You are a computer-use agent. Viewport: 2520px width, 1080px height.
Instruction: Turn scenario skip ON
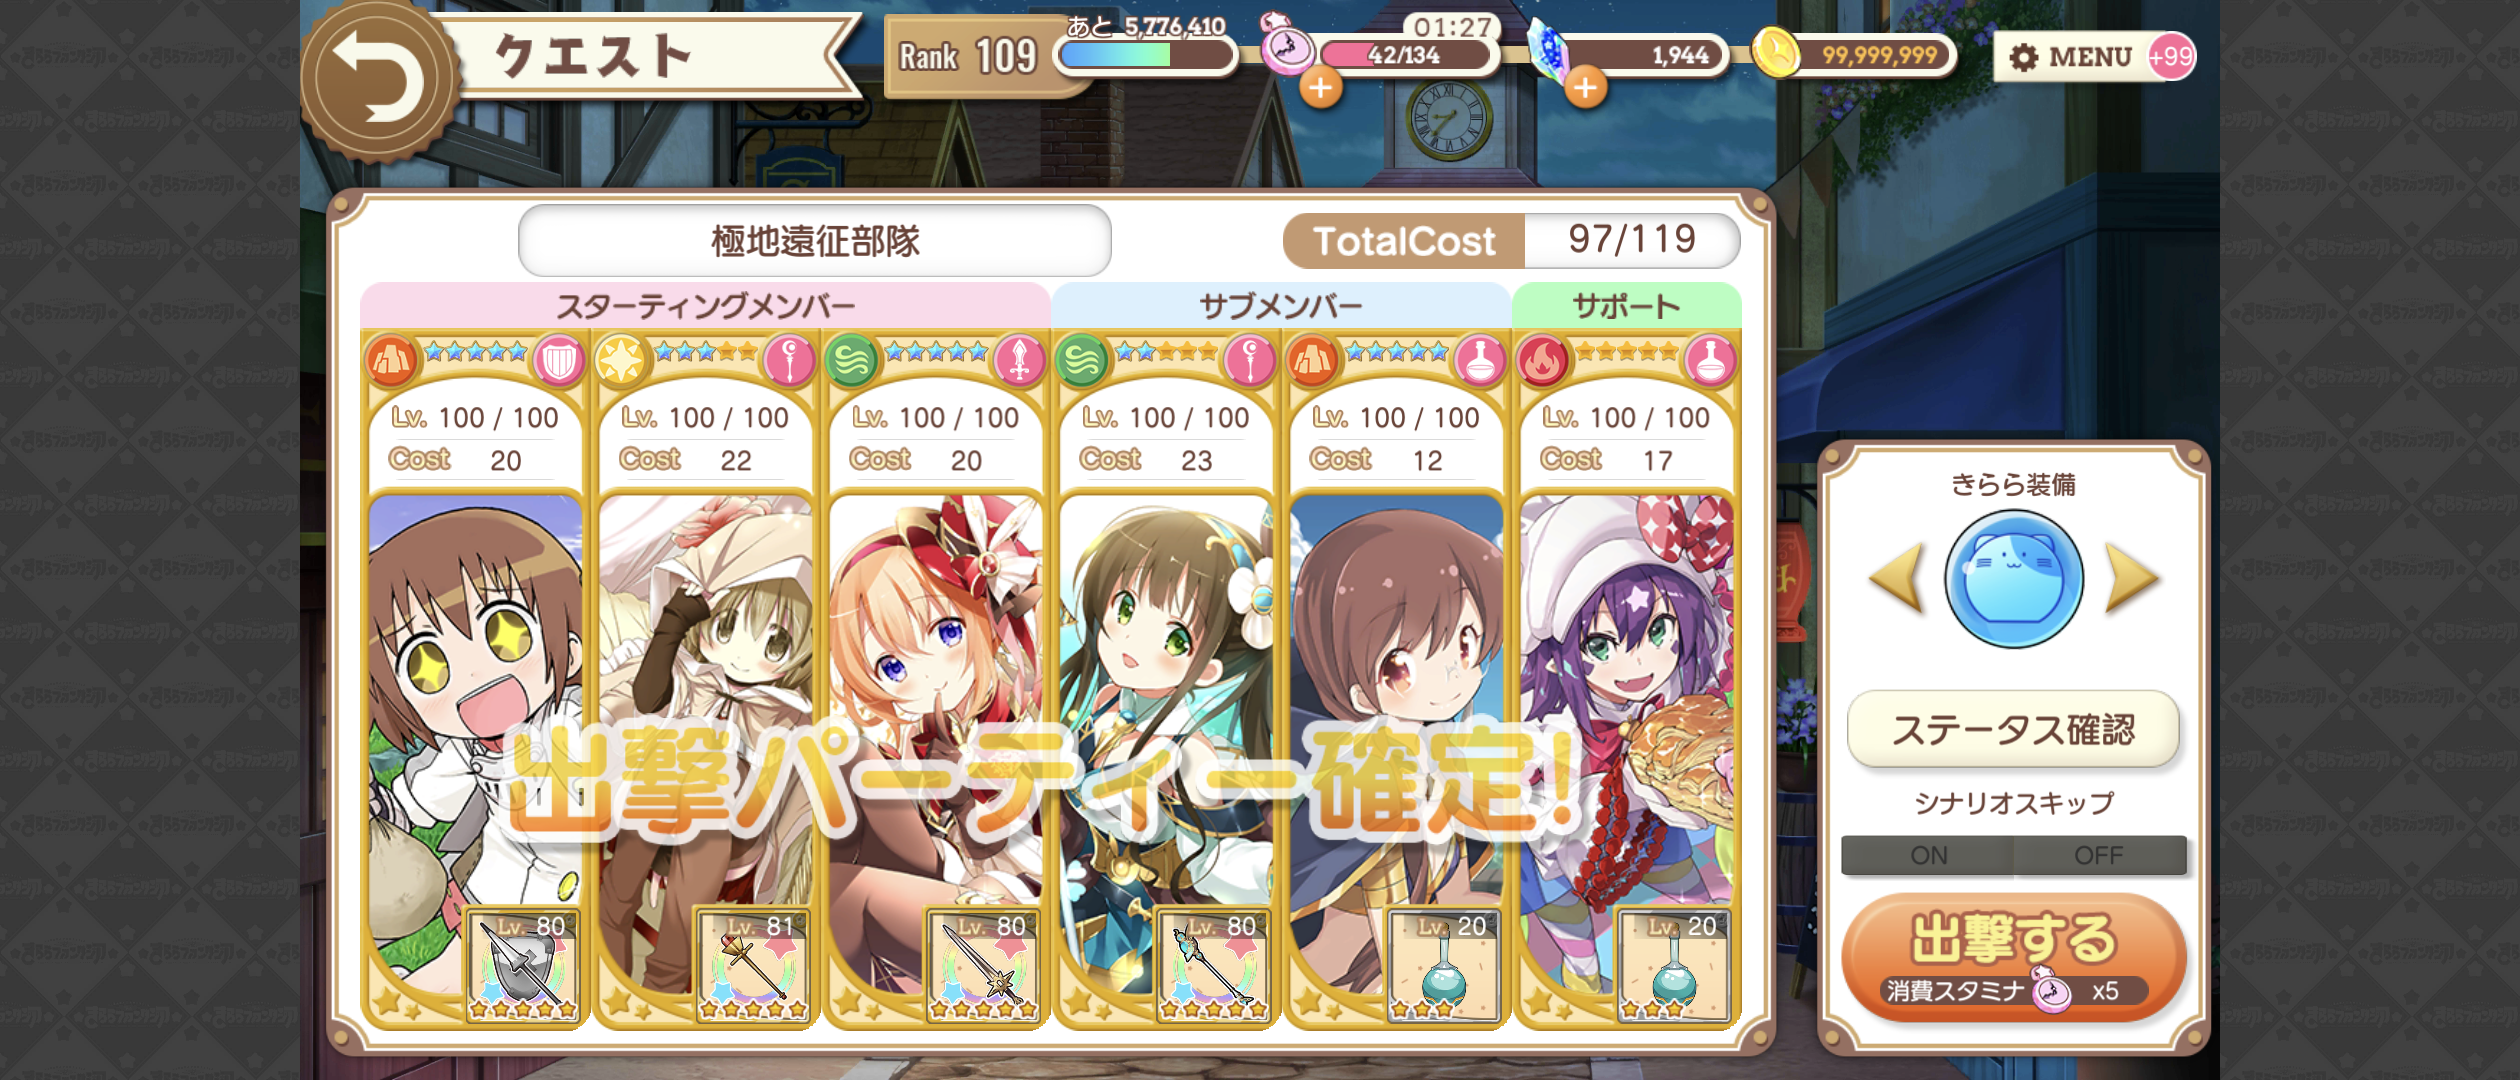[1927, 856]
